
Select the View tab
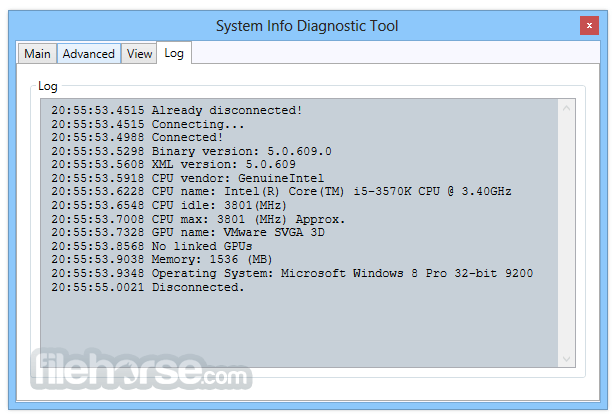coord(139,53)
